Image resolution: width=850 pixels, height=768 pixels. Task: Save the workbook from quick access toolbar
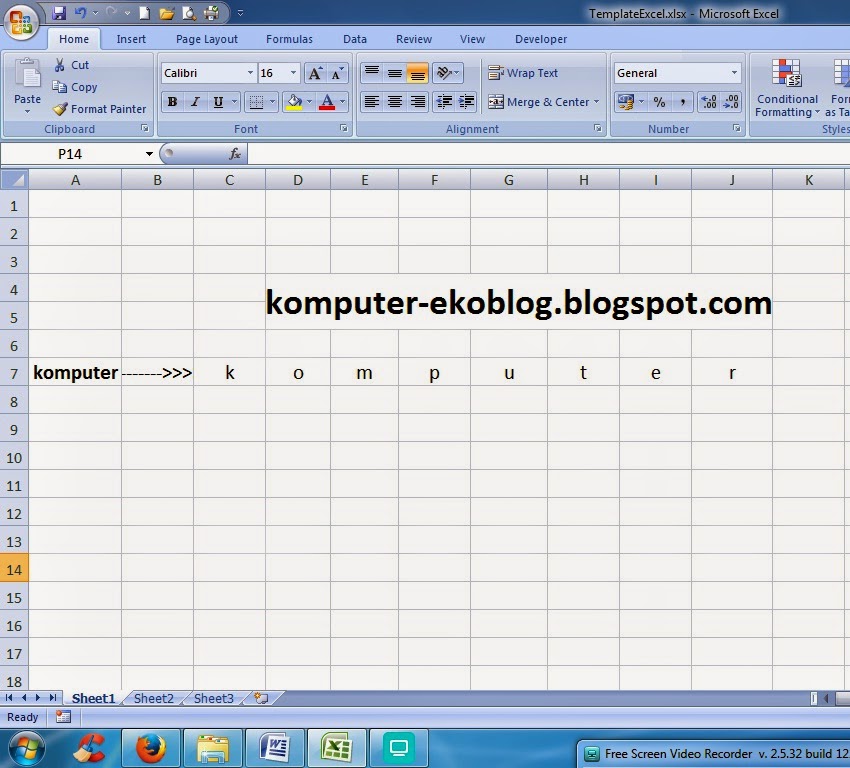(58, 13)
